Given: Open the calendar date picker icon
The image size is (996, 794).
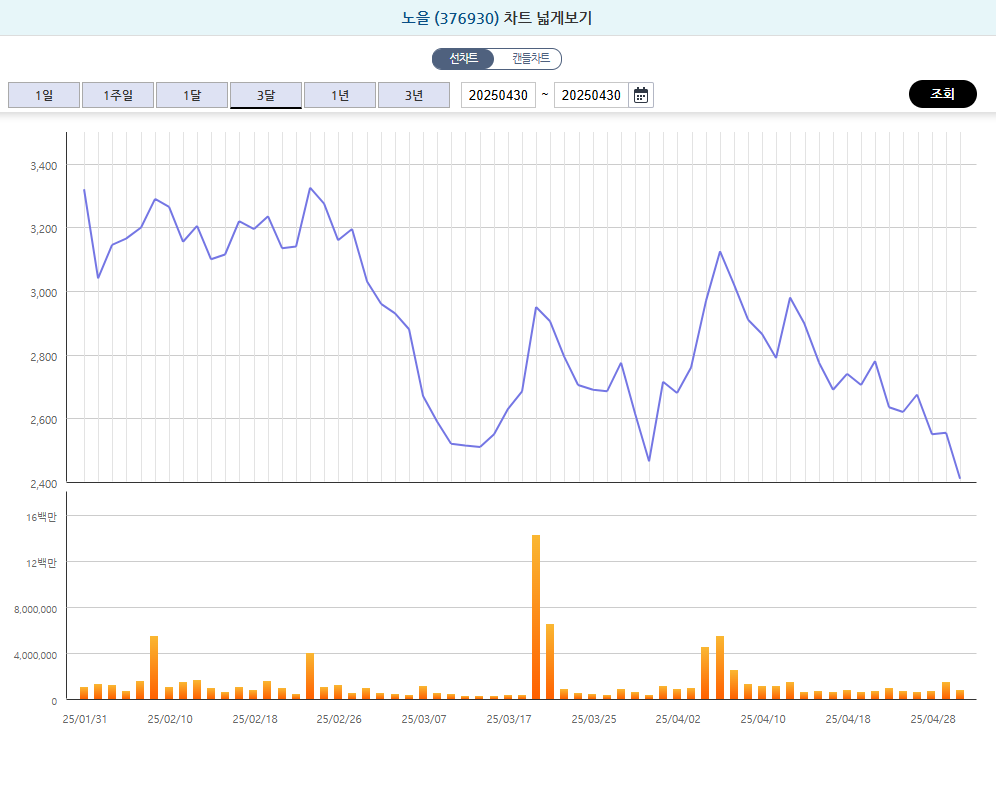Looking at the screenshot, I should point(641,95).
